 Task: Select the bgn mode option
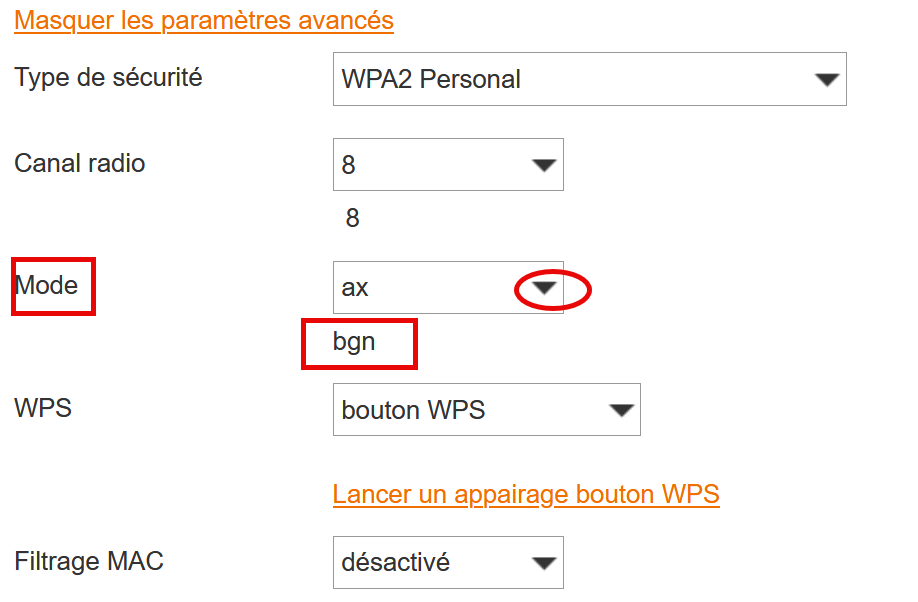coord(358,343)
